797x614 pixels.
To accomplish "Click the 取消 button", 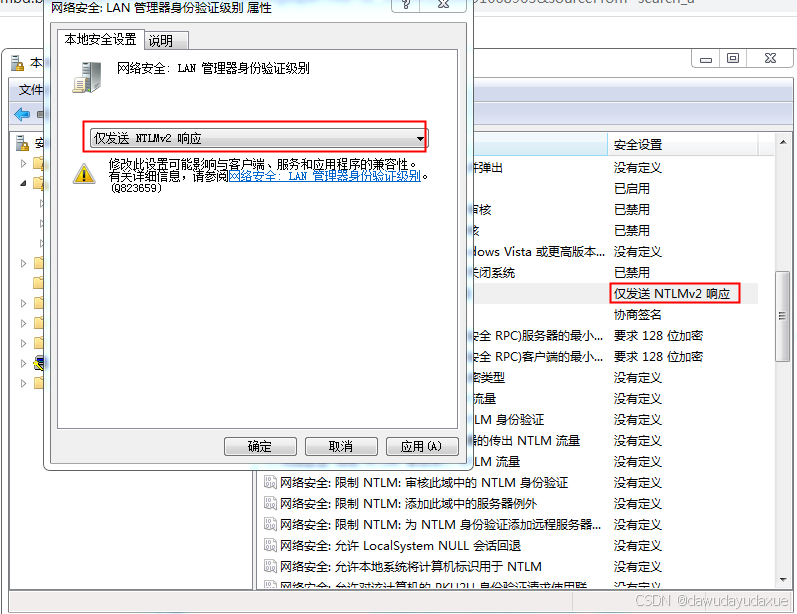I will (341, 446).
